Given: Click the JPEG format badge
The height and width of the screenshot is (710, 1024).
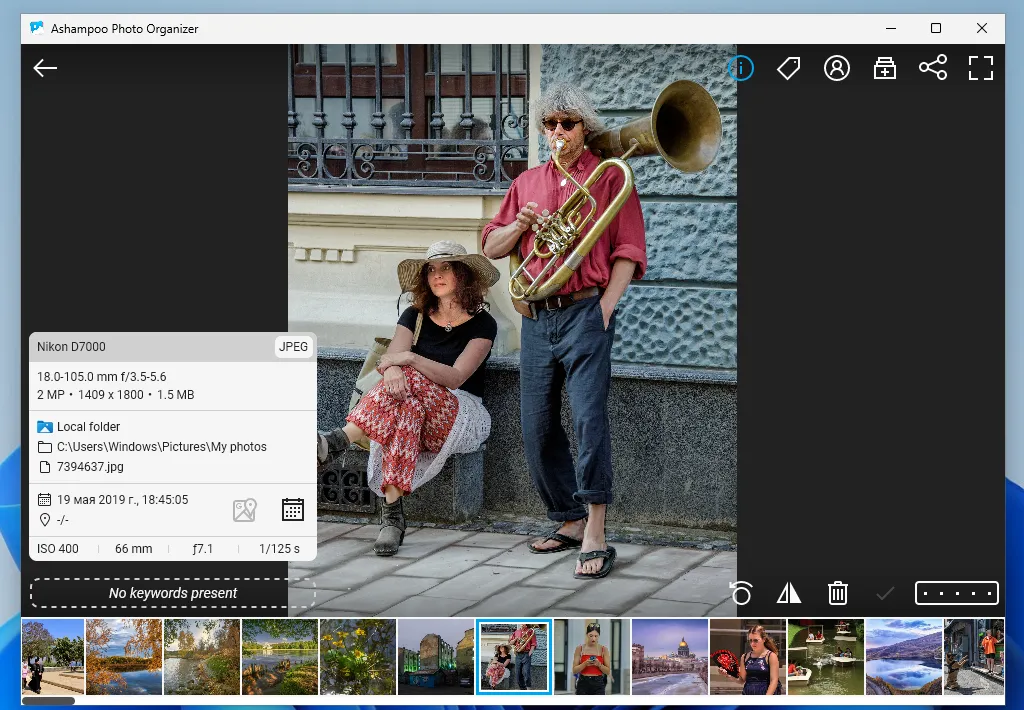Looking at the screenshot, I should (x=293, y=346).
